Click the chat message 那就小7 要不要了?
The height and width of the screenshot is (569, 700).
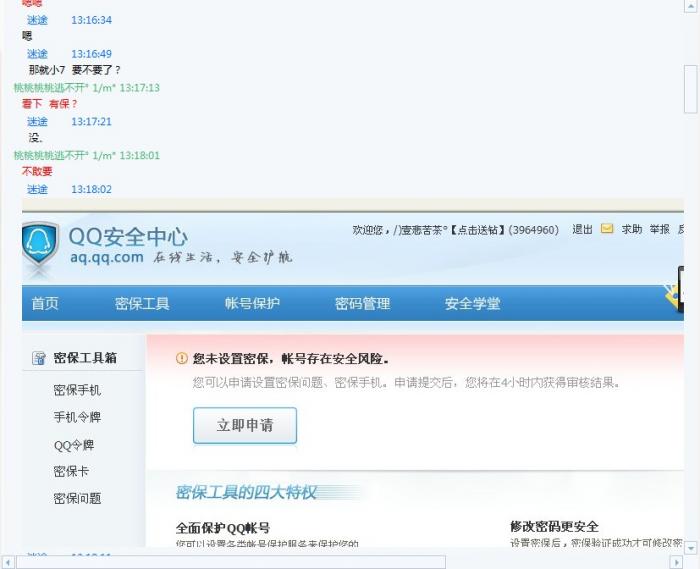click(75, 70)
